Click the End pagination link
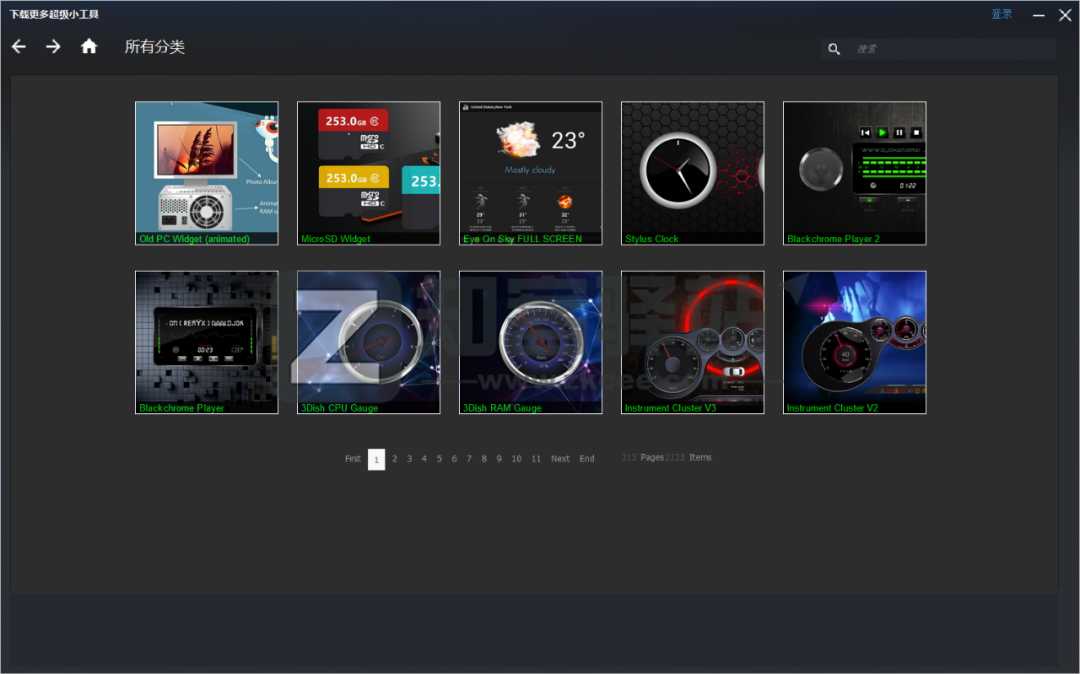 [587, 459]
